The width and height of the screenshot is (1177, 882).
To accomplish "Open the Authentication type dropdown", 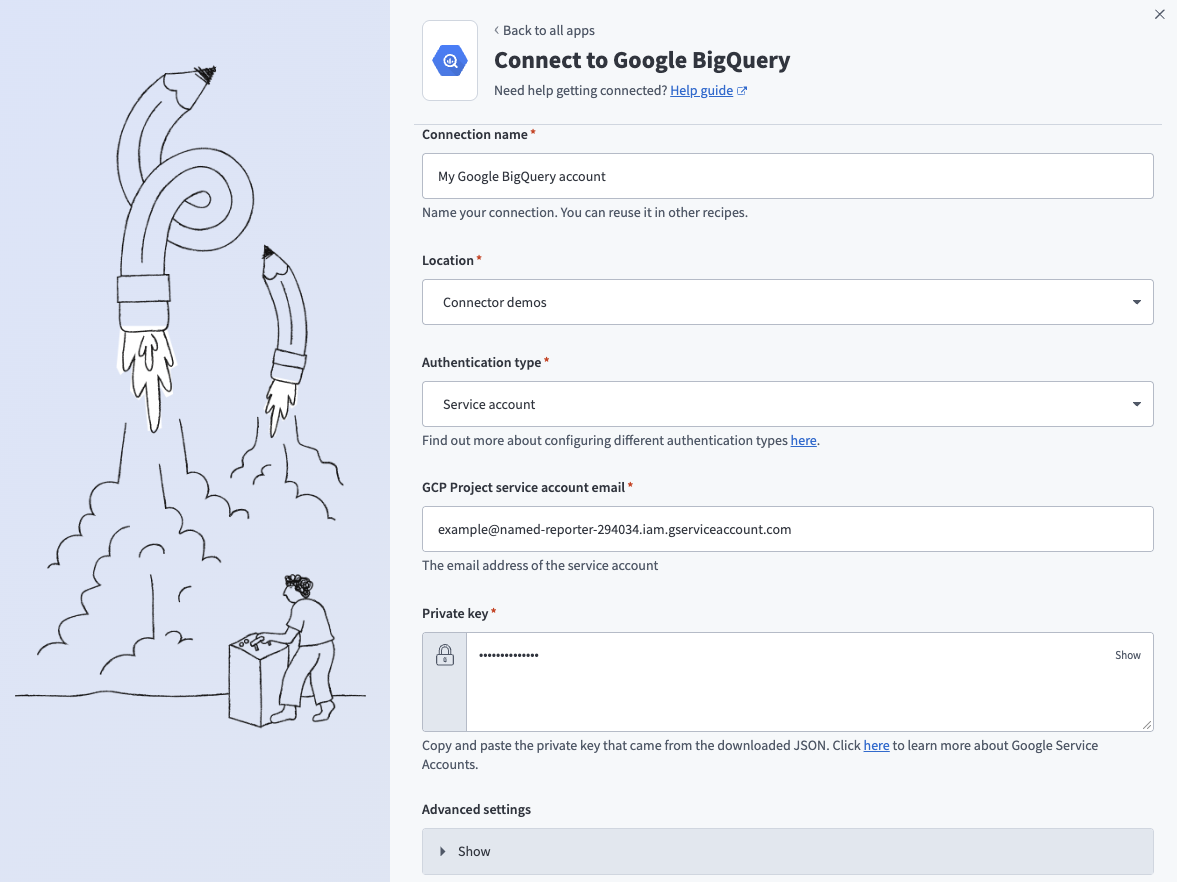I will click(x=787, y=403).
